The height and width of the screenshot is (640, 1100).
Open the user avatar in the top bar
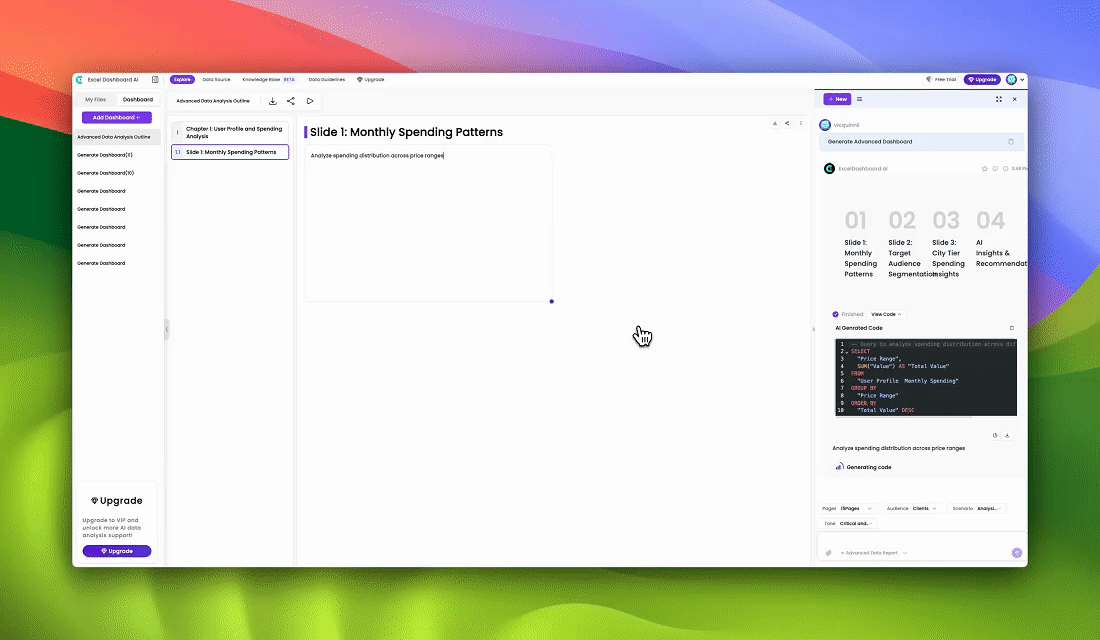pyautogui.click(x=1012, y=80)
